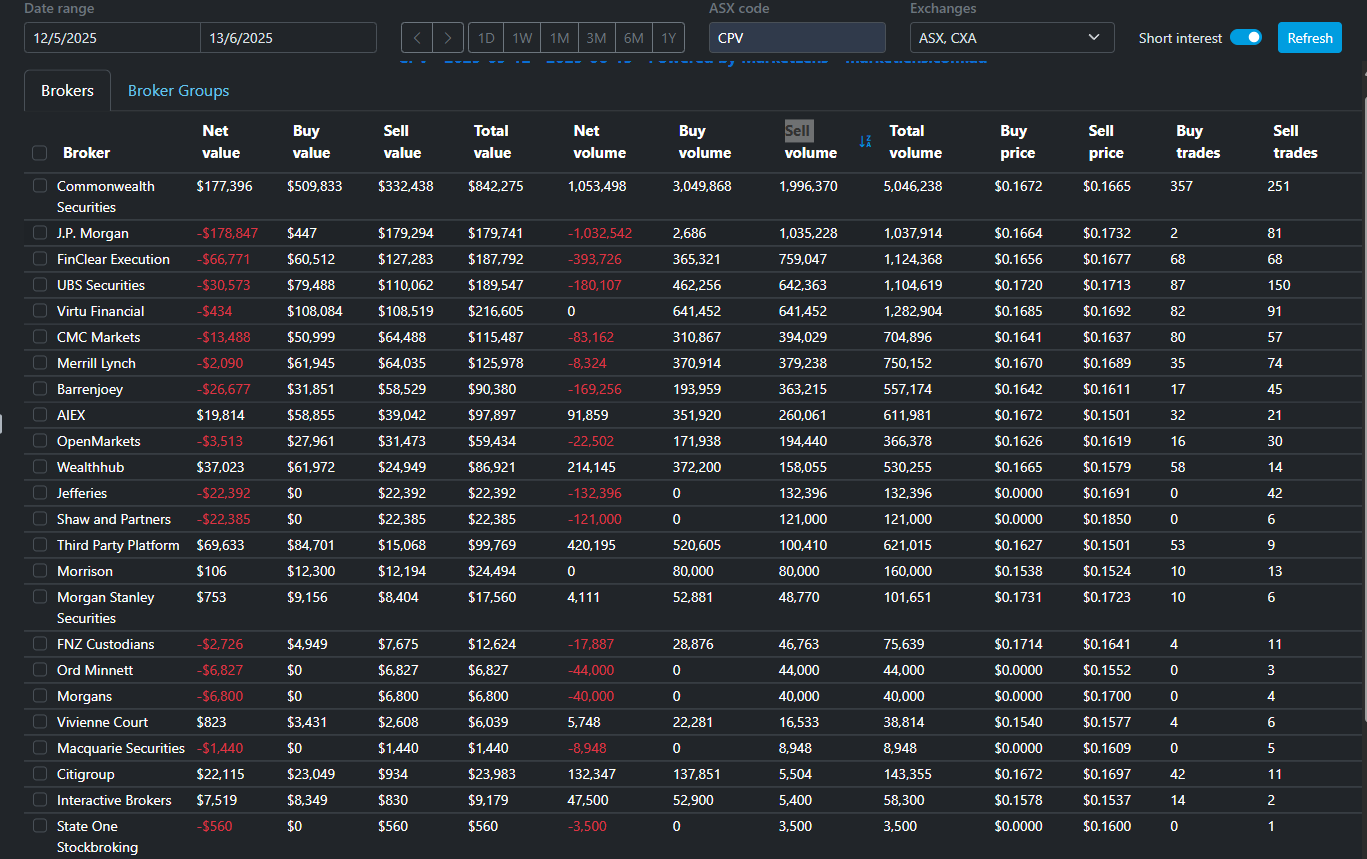Sort by Total volume column header

click(915, 142)
